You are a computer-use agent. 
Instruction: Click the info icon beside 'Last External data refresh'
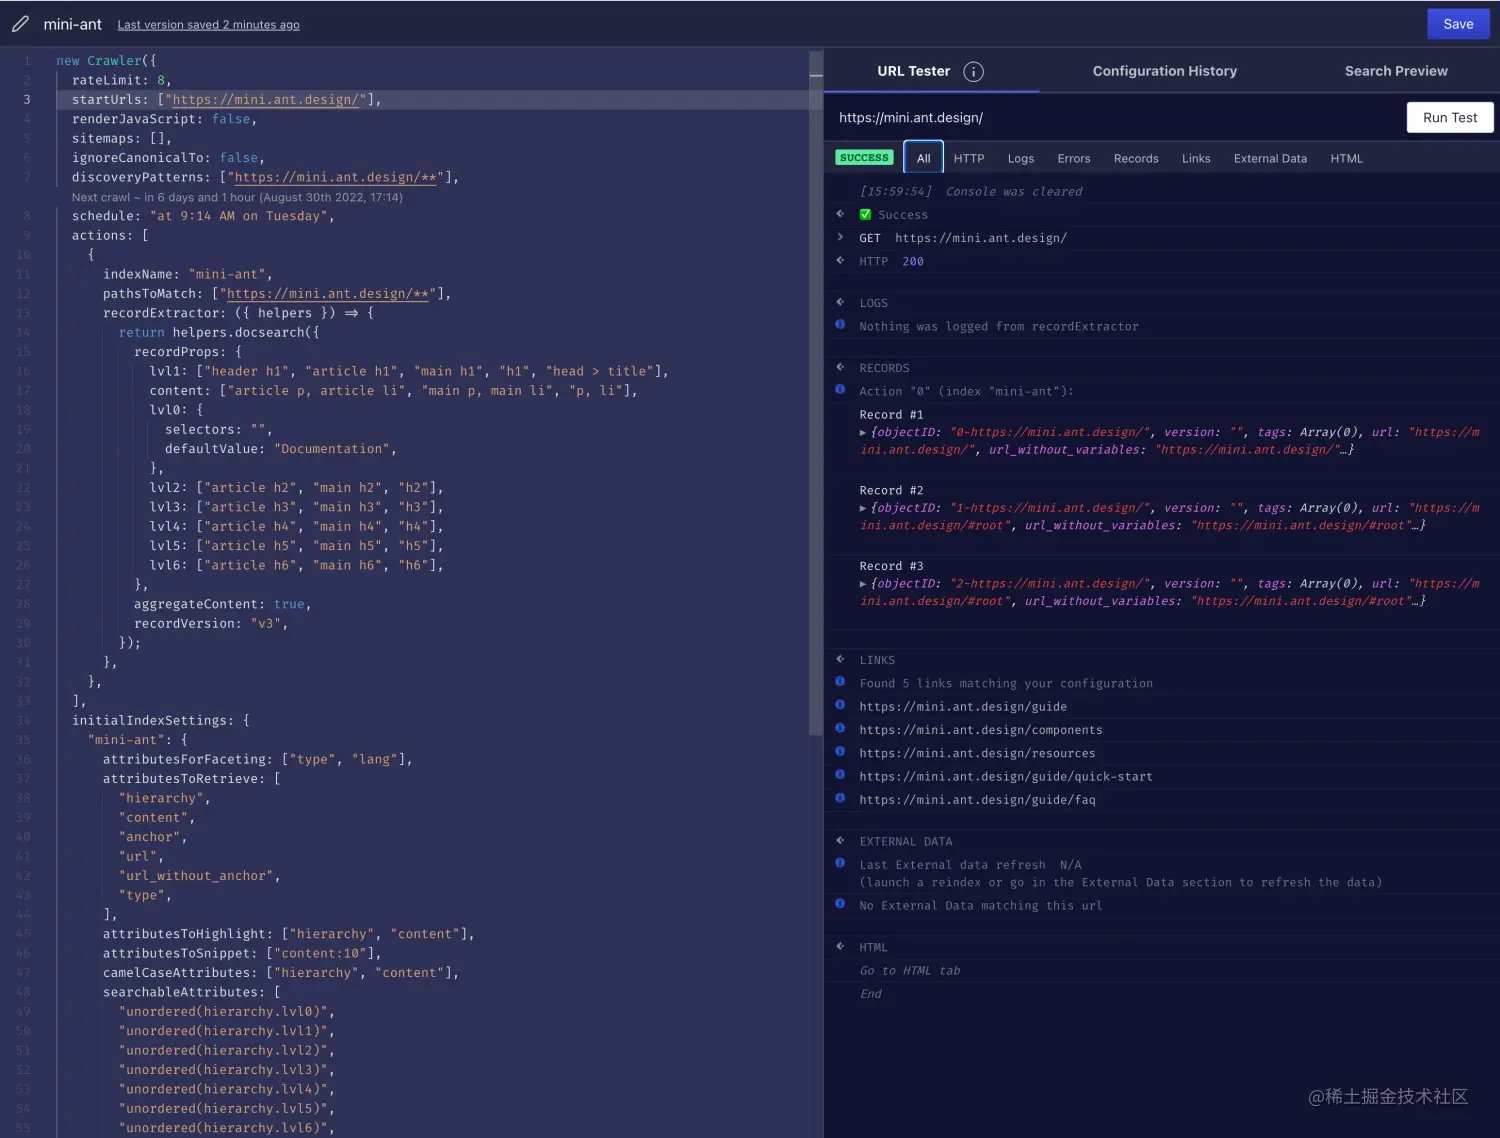point(840,862)
